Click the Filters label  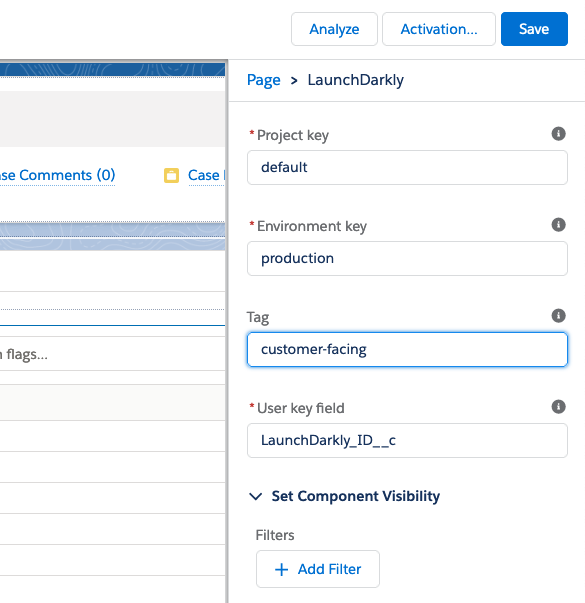click(x=275, y=535)
